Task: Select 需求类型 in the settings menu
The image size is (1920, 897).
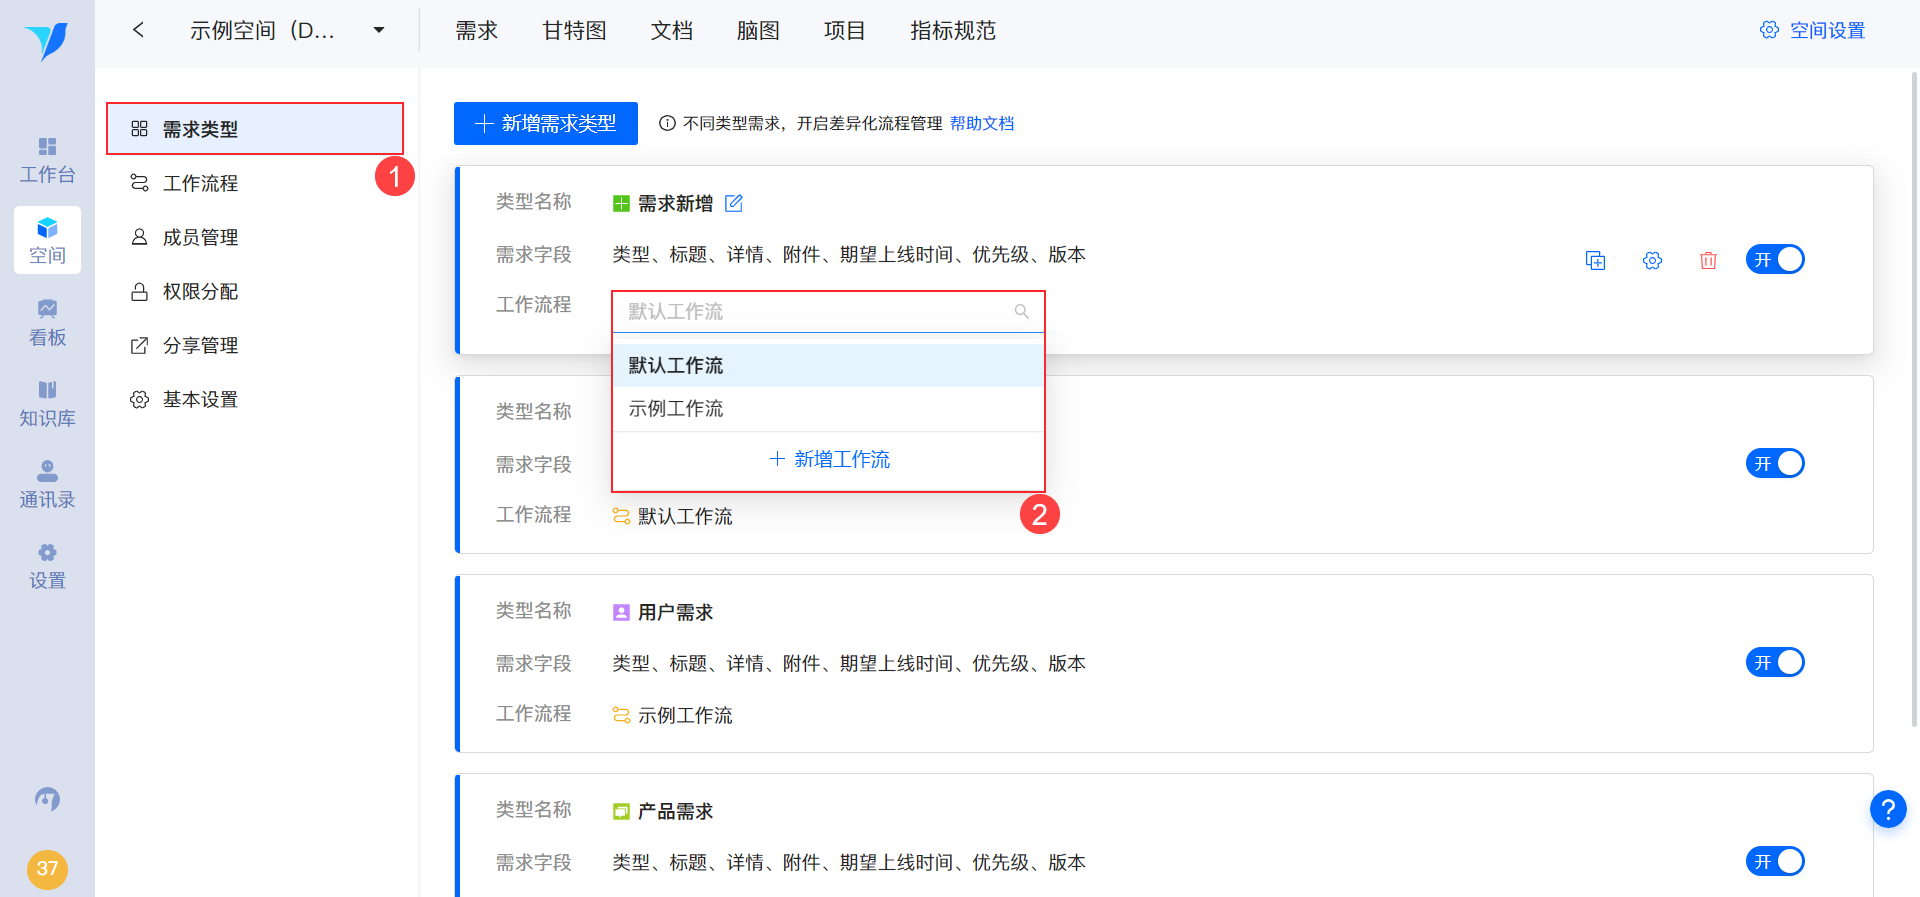Action: click(x=255, y=129)
